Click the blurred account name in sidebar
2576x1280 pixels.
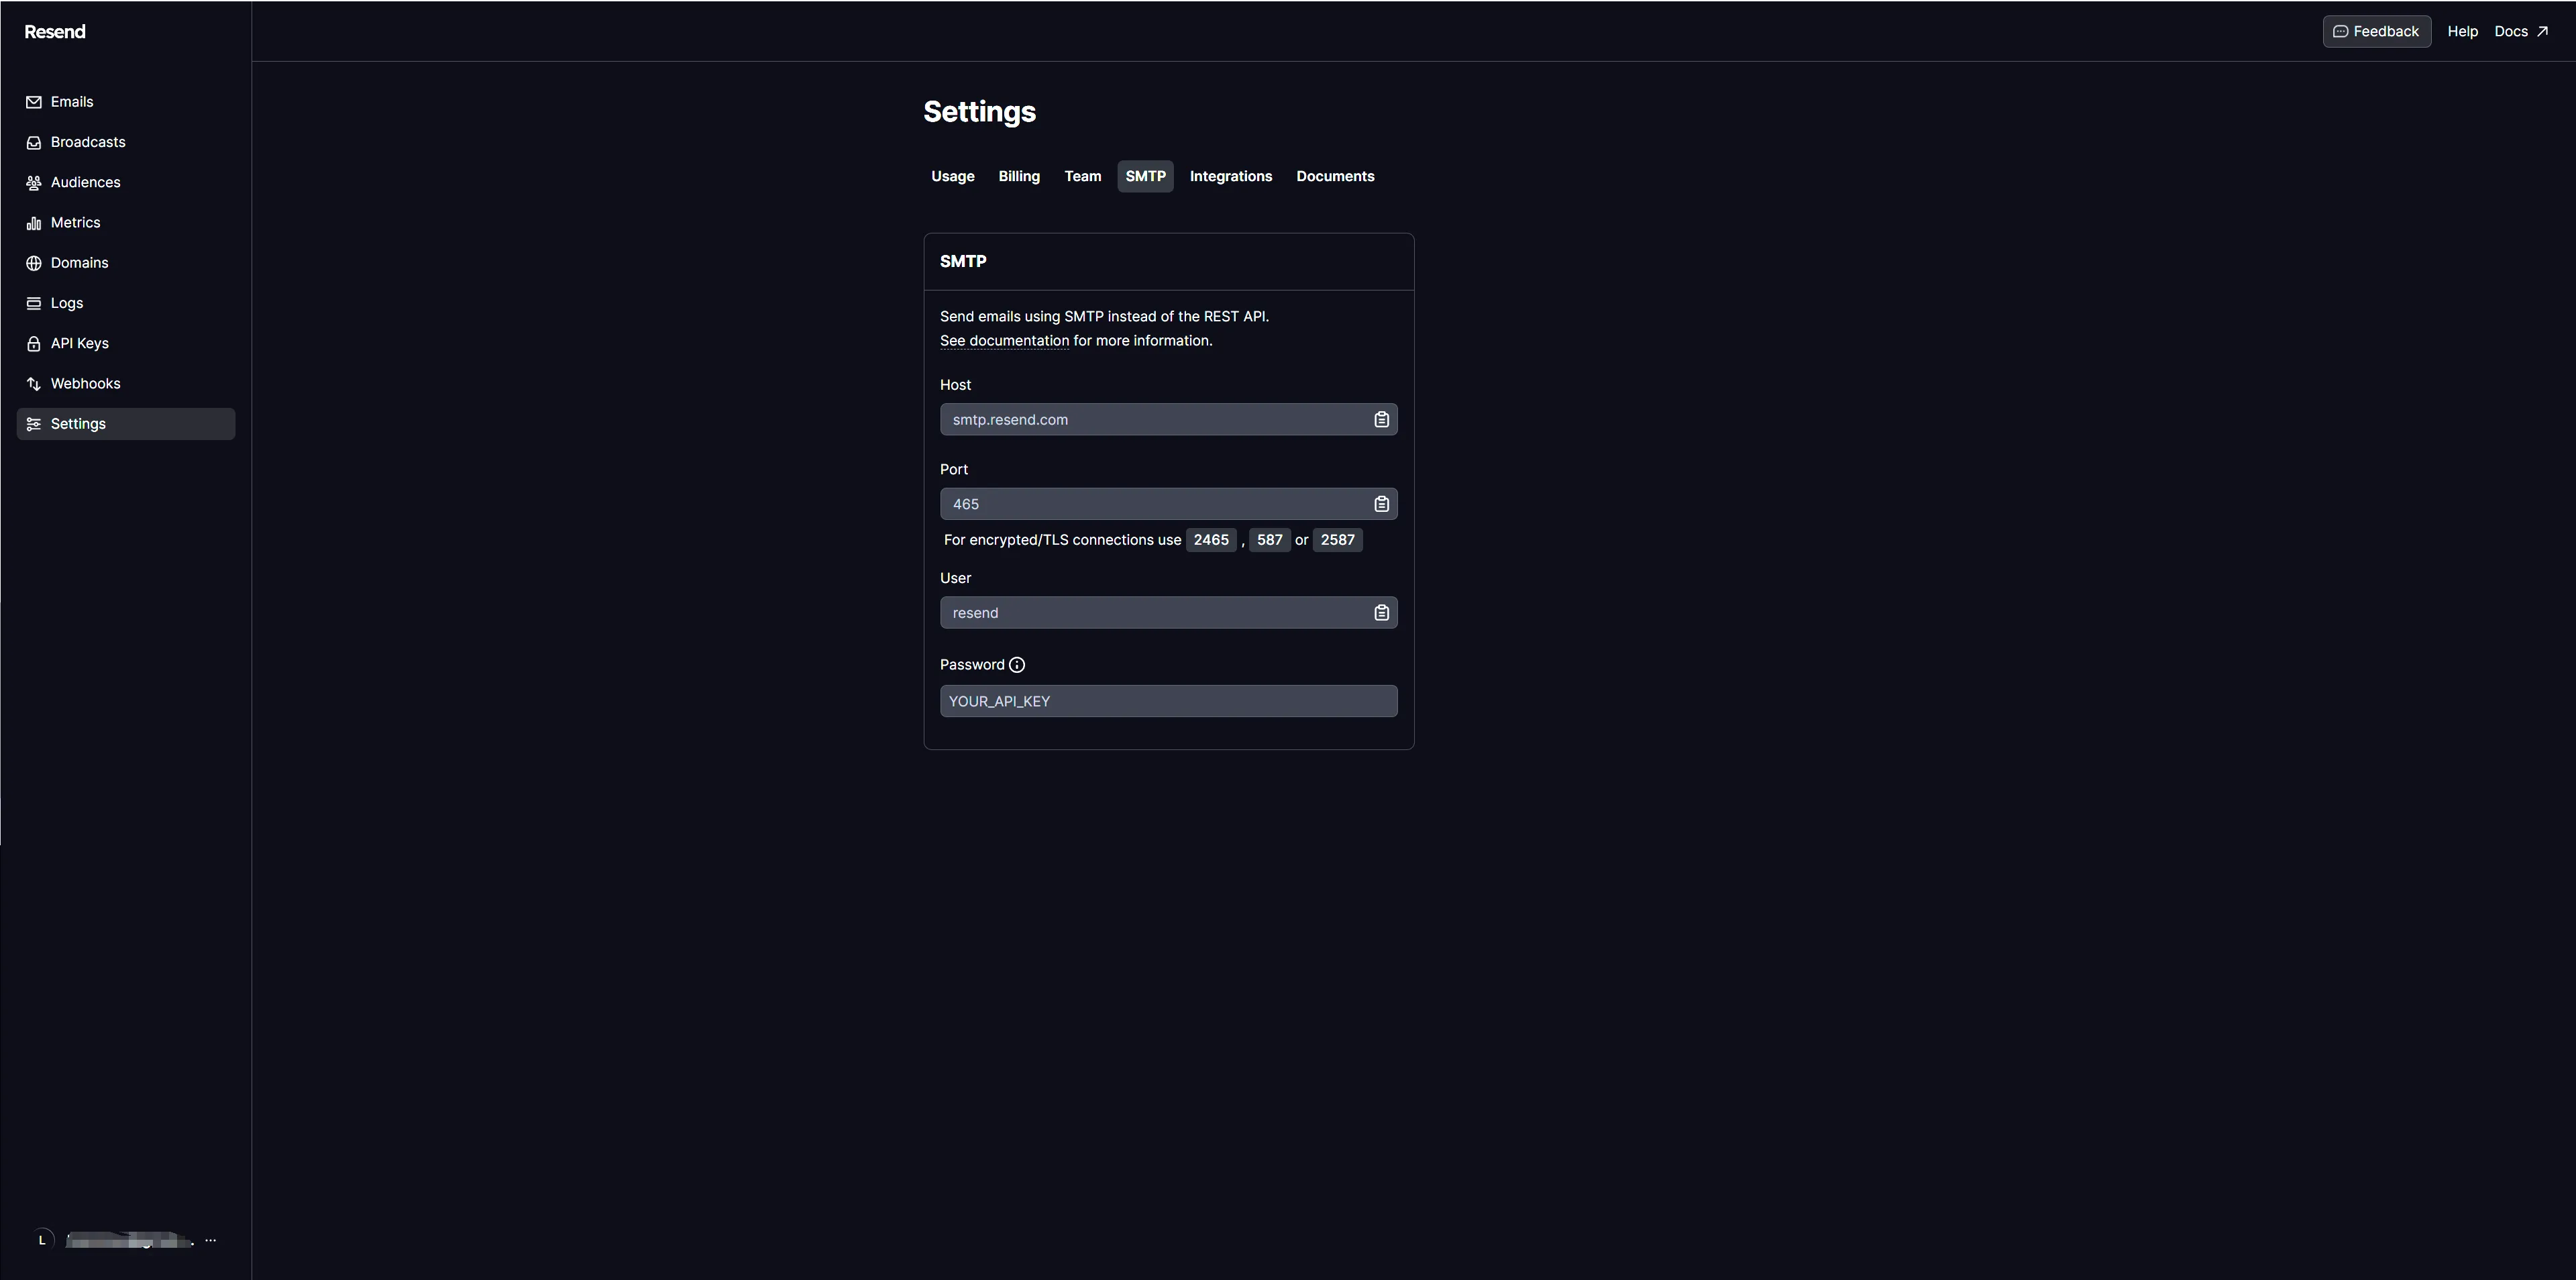pyautogui.click(x=129, y=1240)
